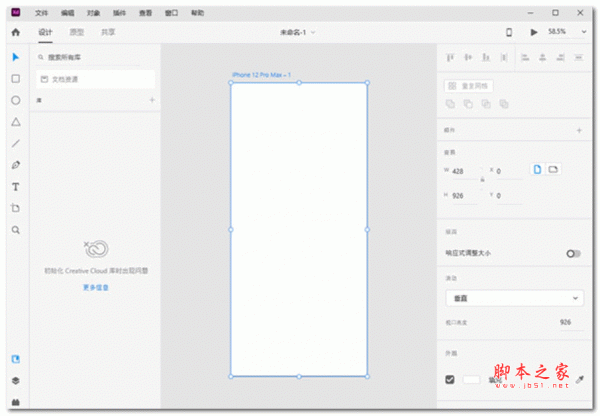
Task: Open the 窗口 menu
Action: [171, 13]
